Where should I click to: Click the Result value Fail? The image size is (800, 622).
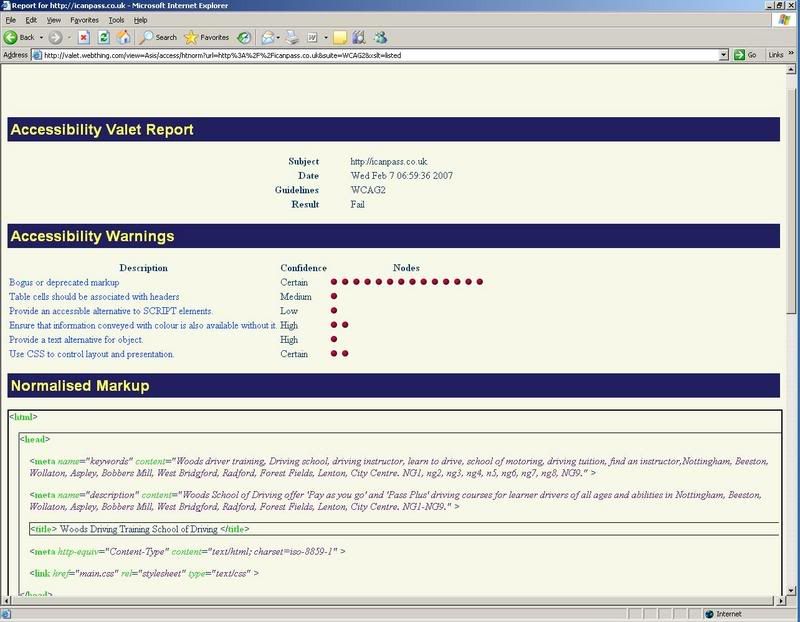(357, 204)
